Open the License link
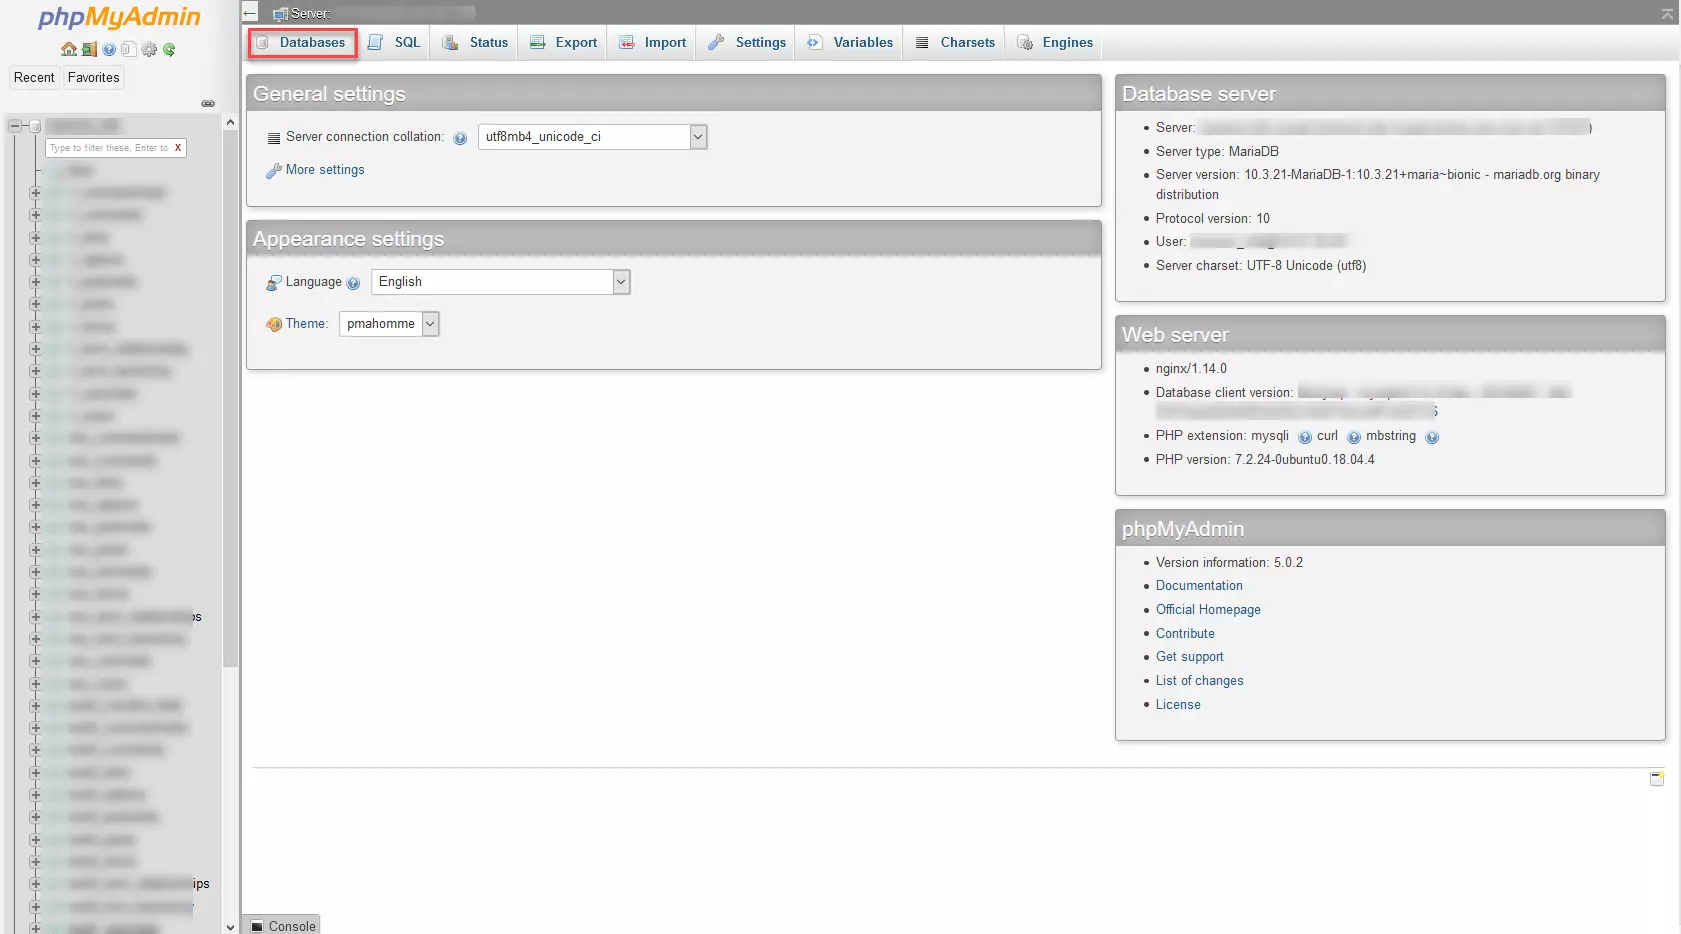1681x934 pixels. (x=1178, y=705)
